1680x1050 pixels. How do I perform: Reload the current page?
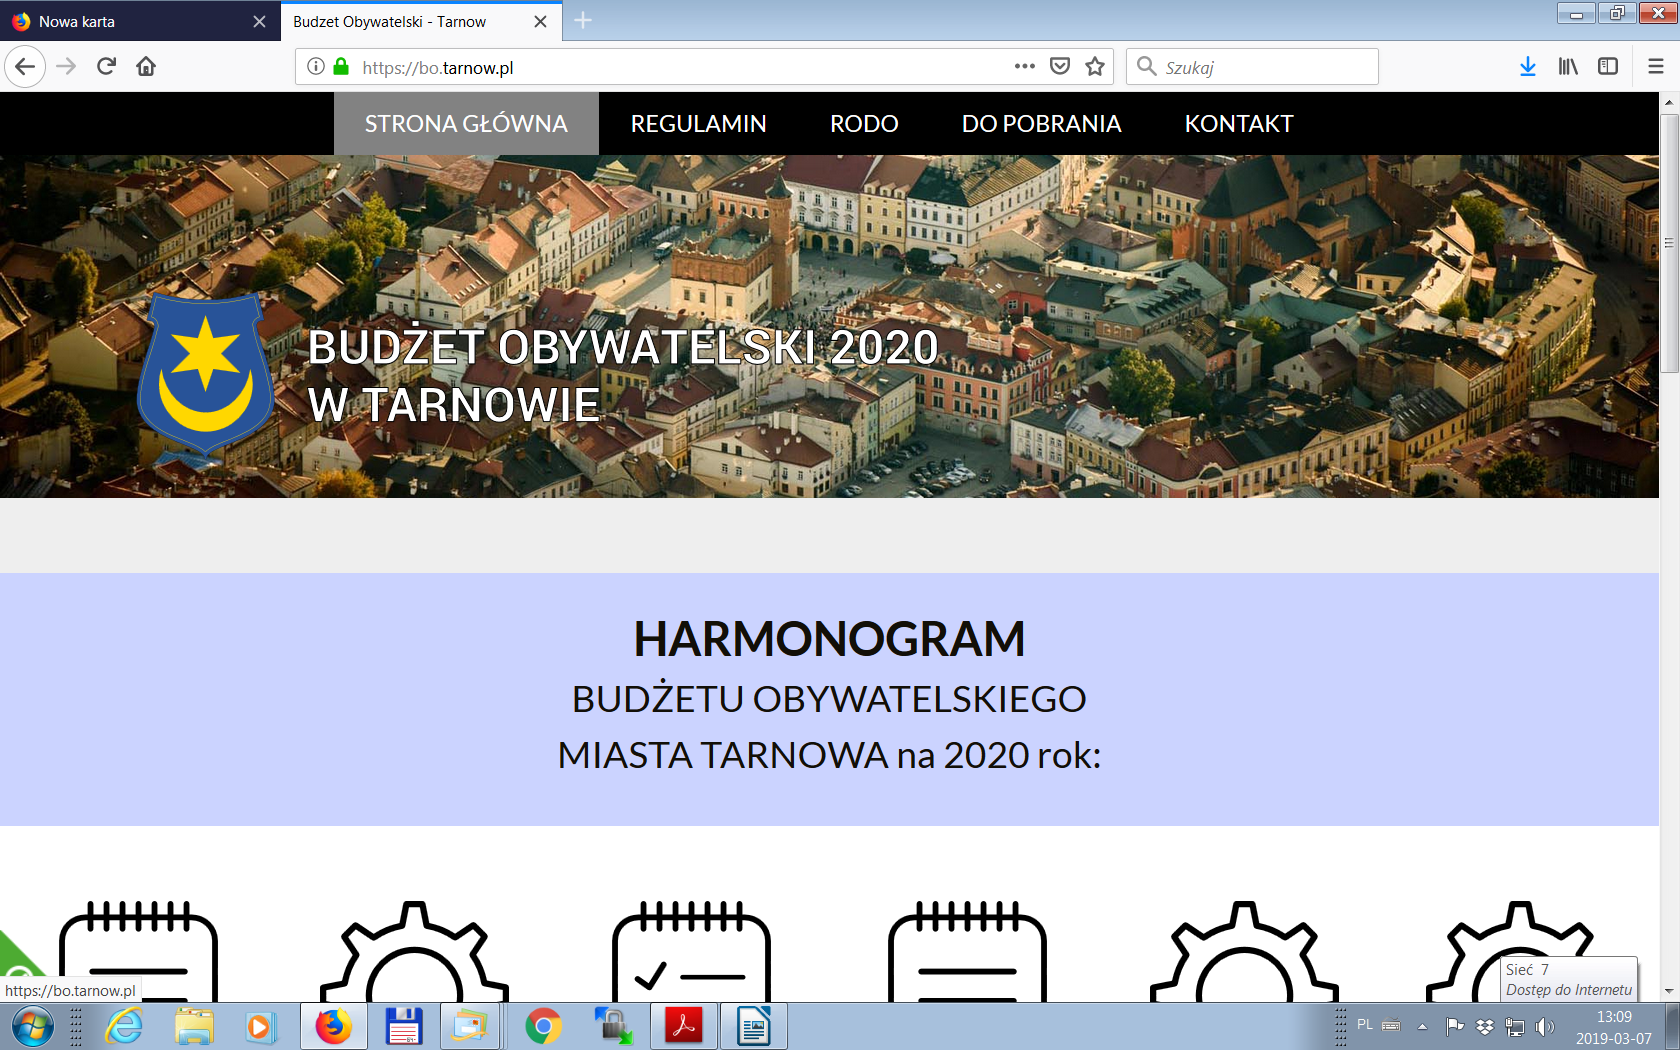[106, 67]
